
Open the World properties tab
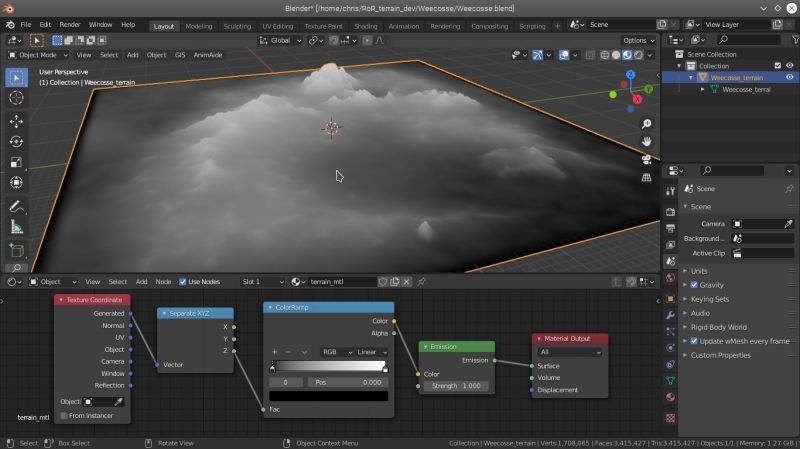[x=670, y=278]
